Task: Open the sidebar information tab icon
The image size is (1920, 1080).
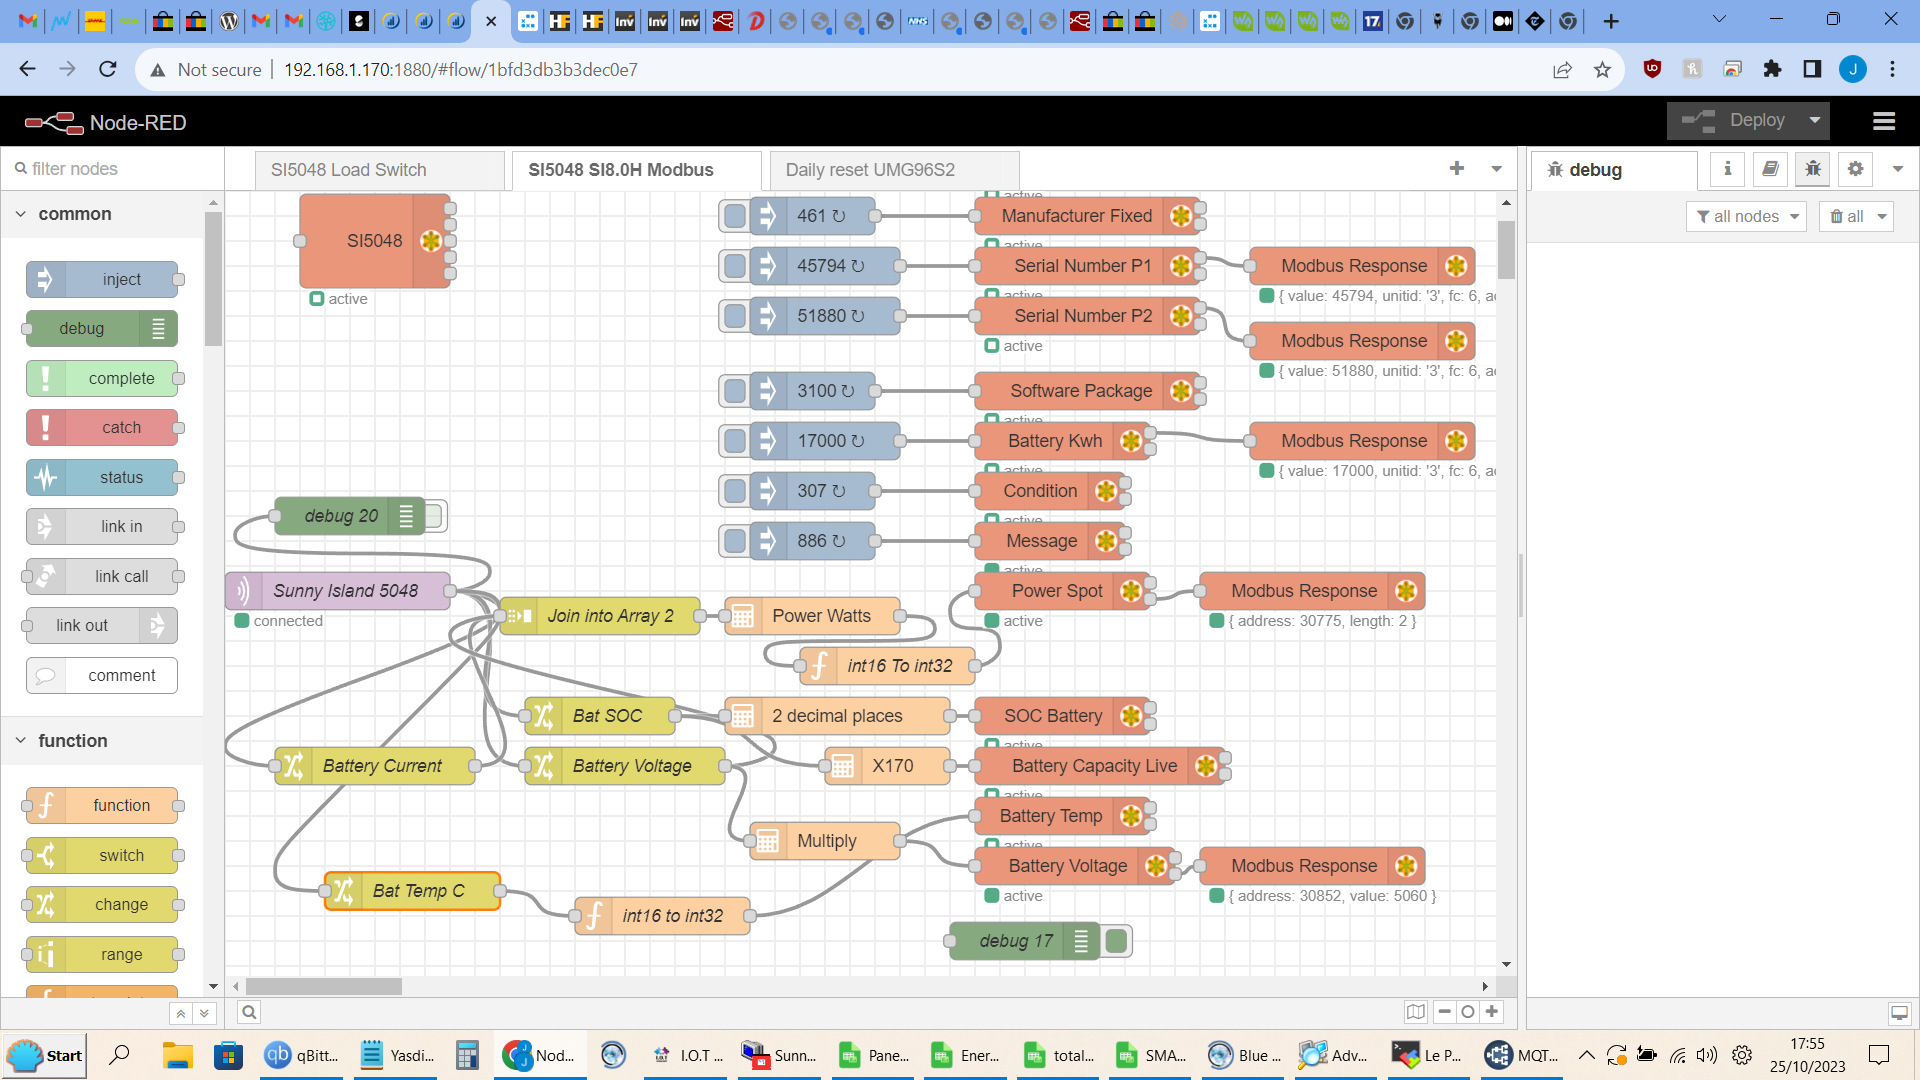Action: coord(1727,169)
